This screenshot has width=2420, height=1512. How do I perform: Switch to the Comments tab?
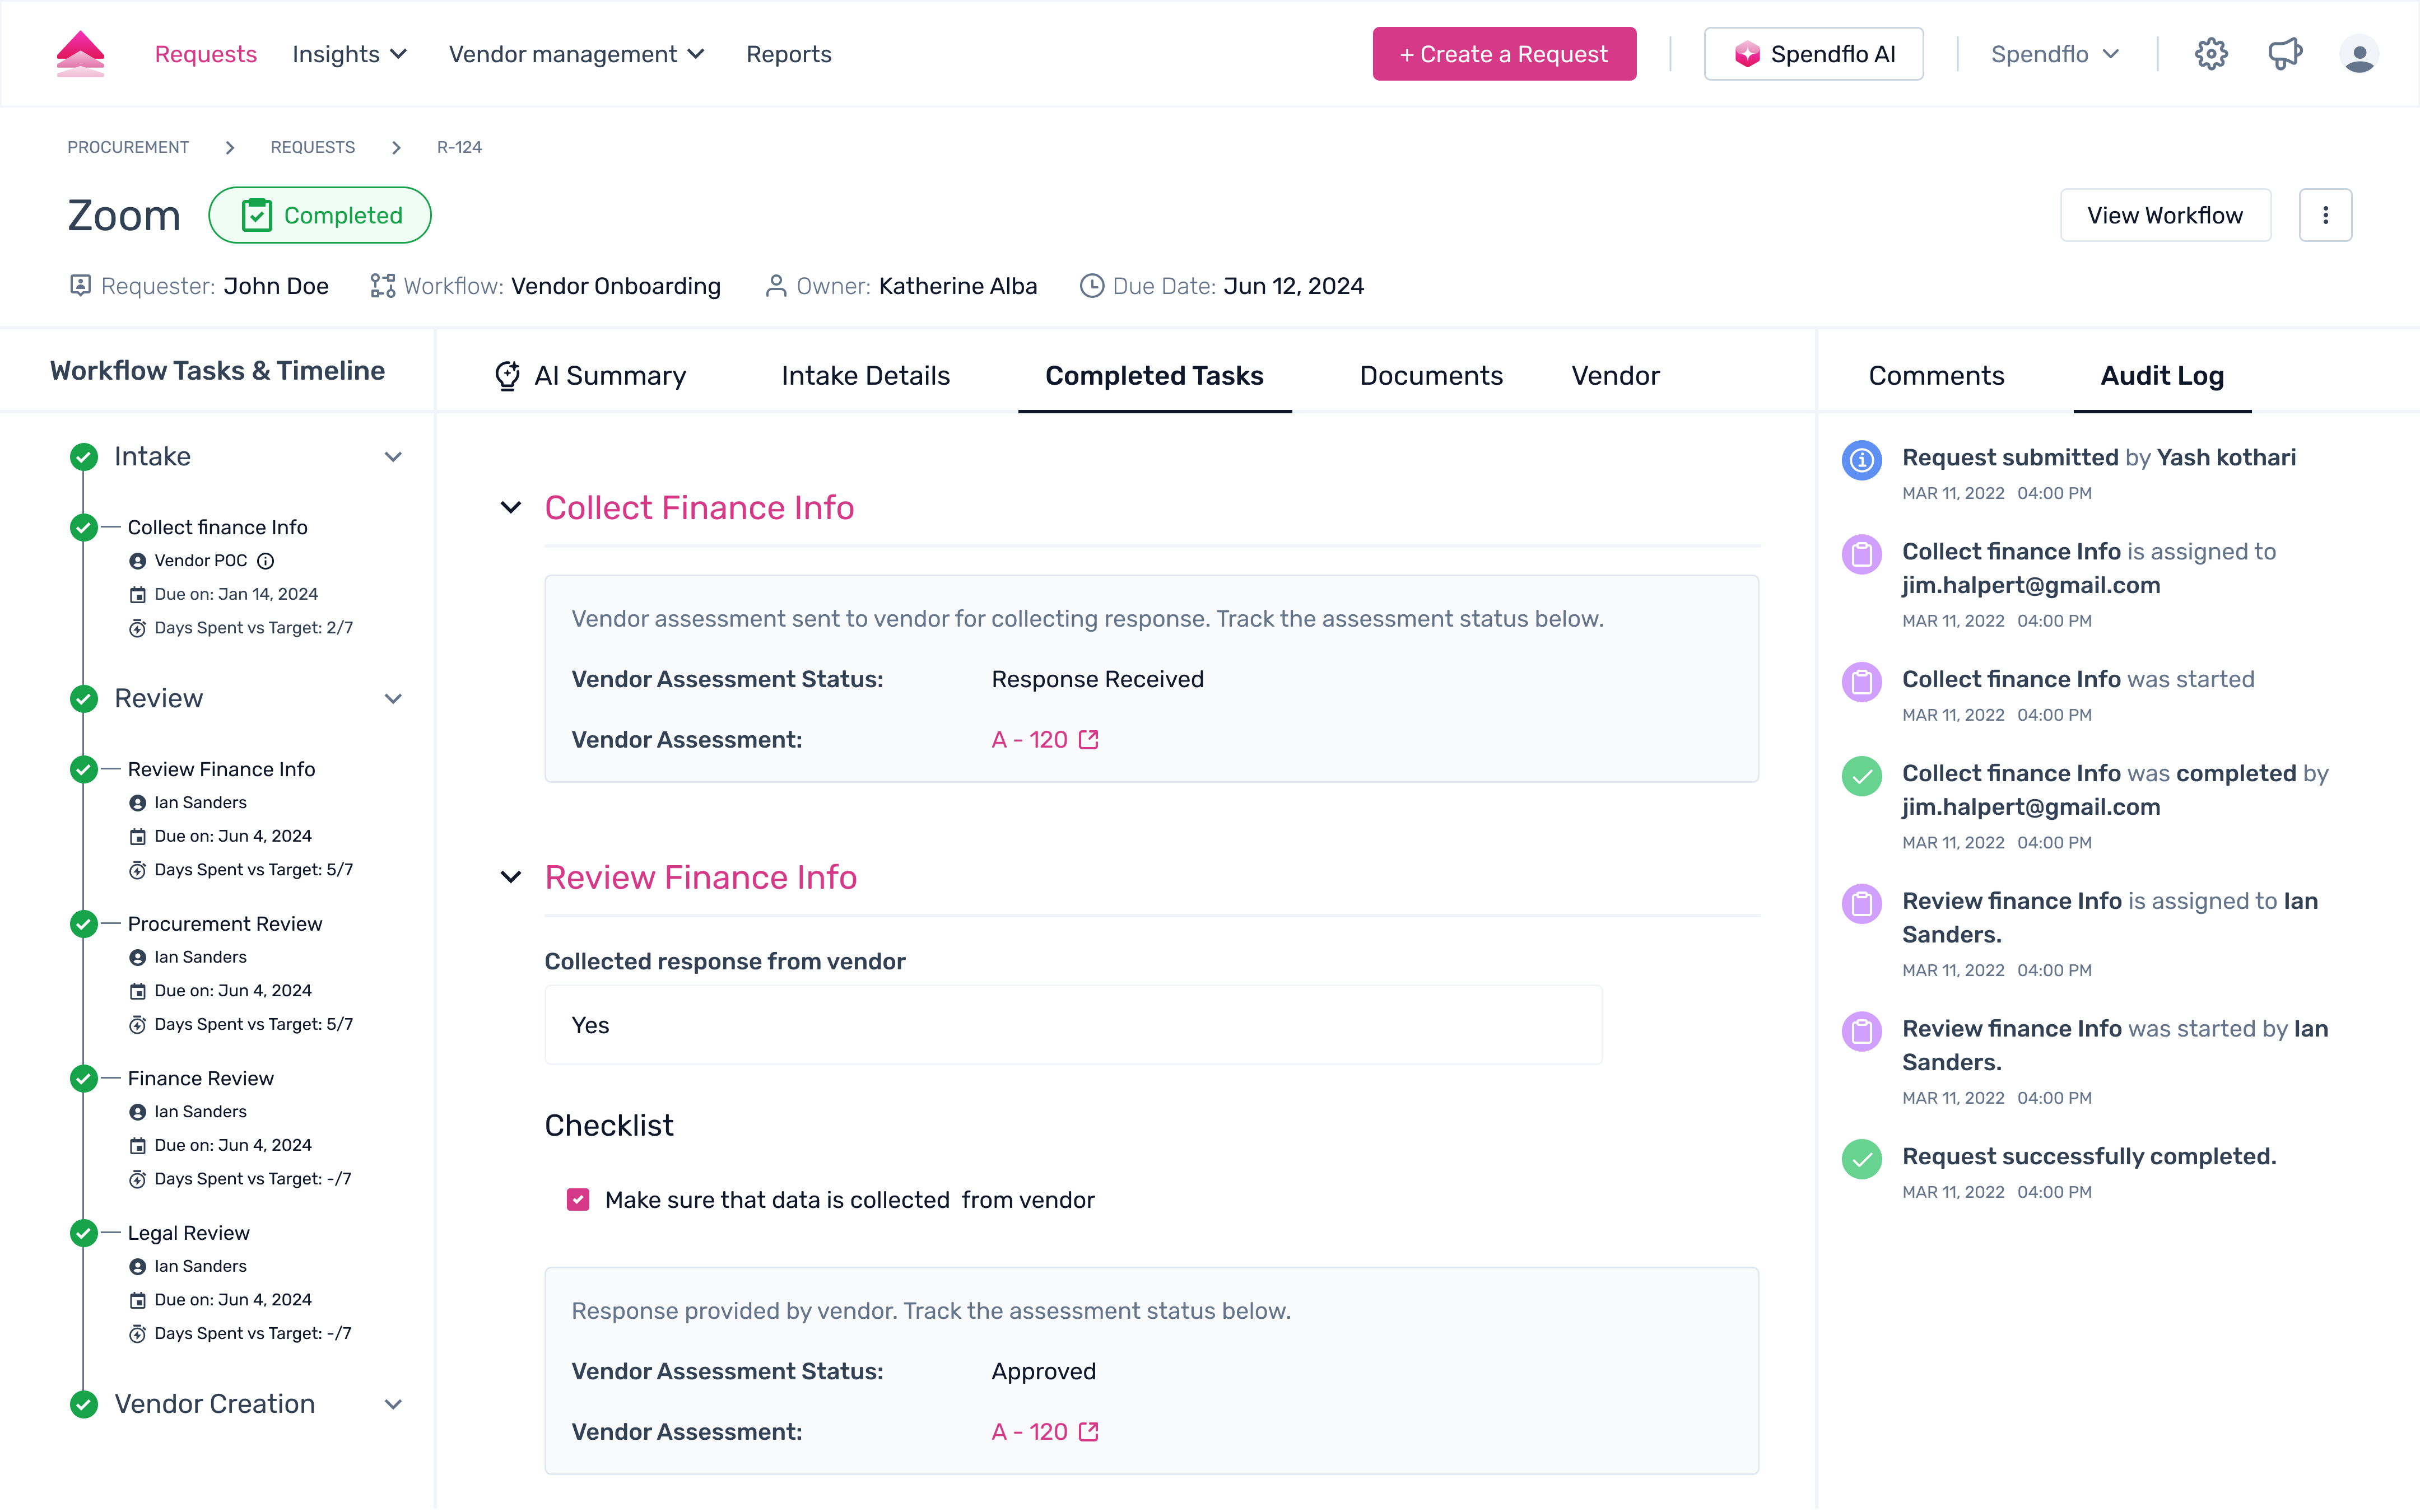1936,376
